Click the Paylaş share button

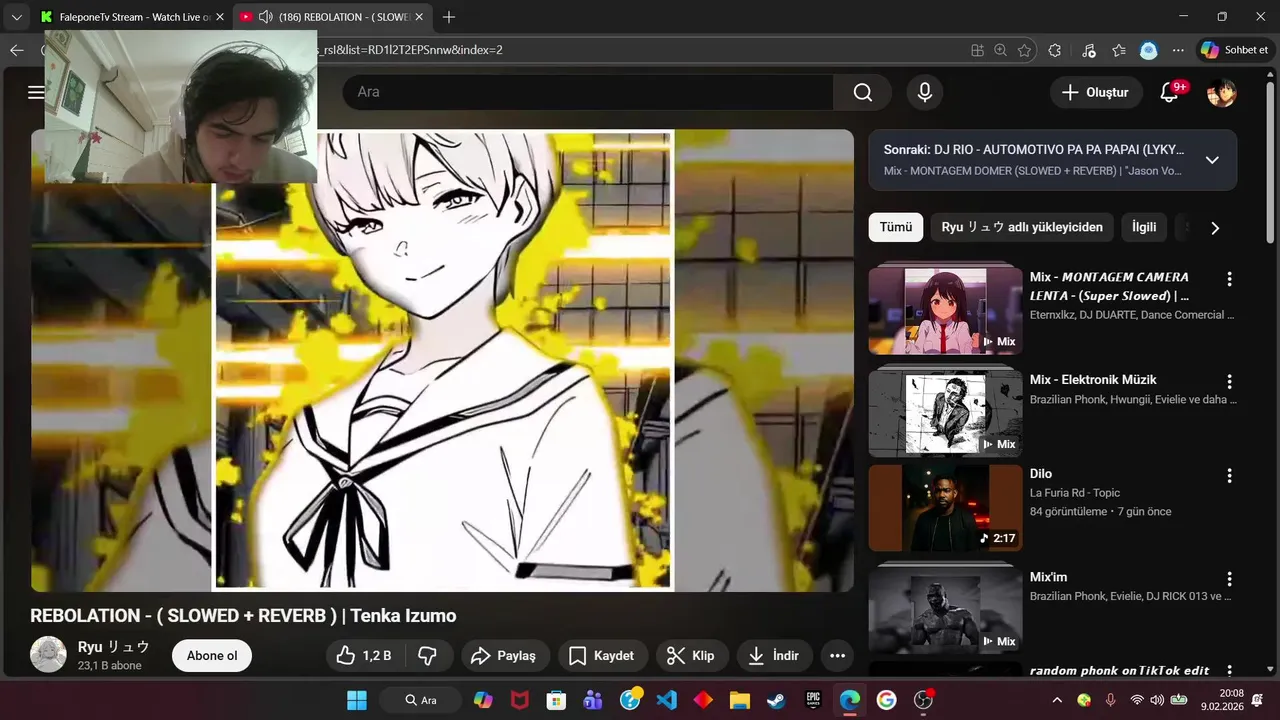point(505,656)
